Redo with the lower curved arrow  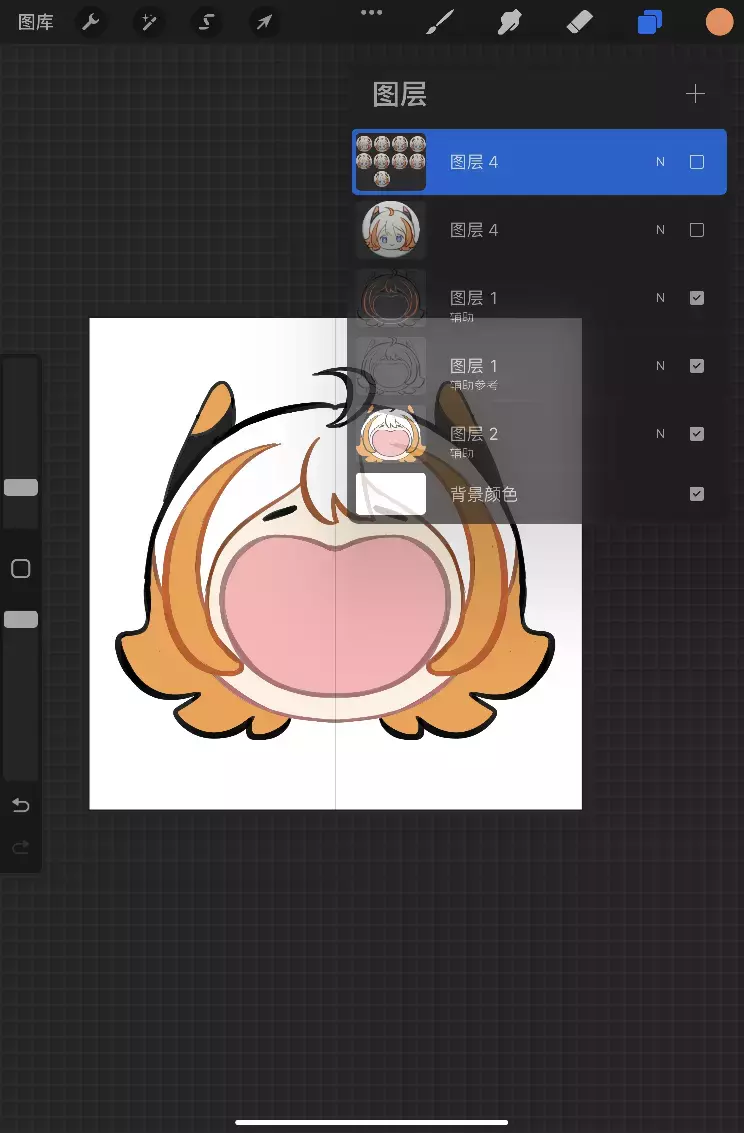(21, 847)
